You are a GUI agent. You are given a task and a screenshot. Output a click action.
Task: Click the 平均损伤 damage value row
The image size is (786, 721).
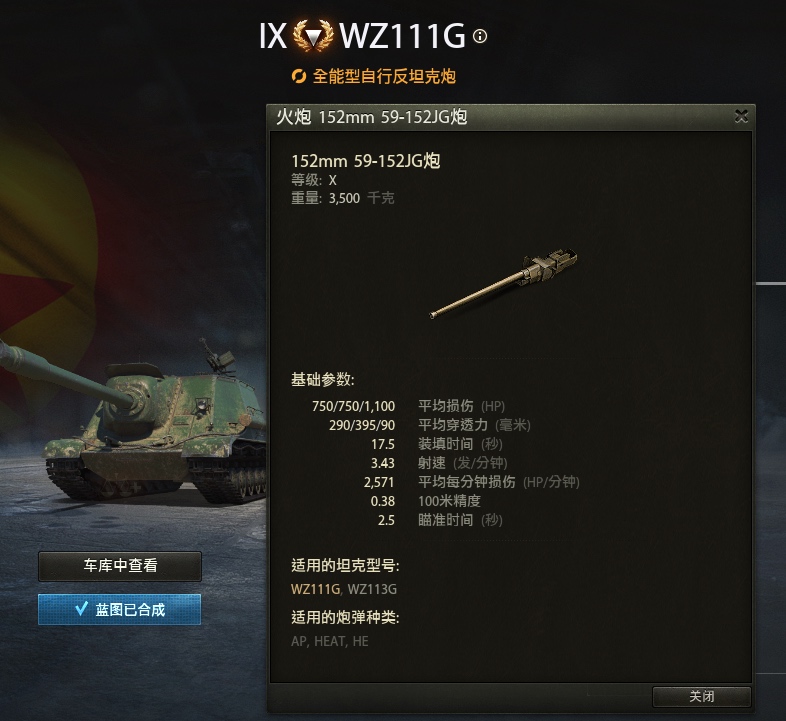pyautogui.click(x=408, y=406)
